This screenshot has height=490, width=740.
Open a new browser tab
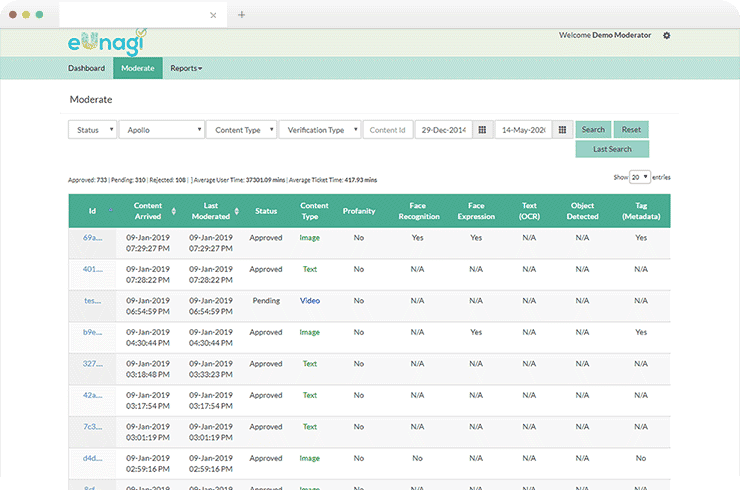pos(241,15)
